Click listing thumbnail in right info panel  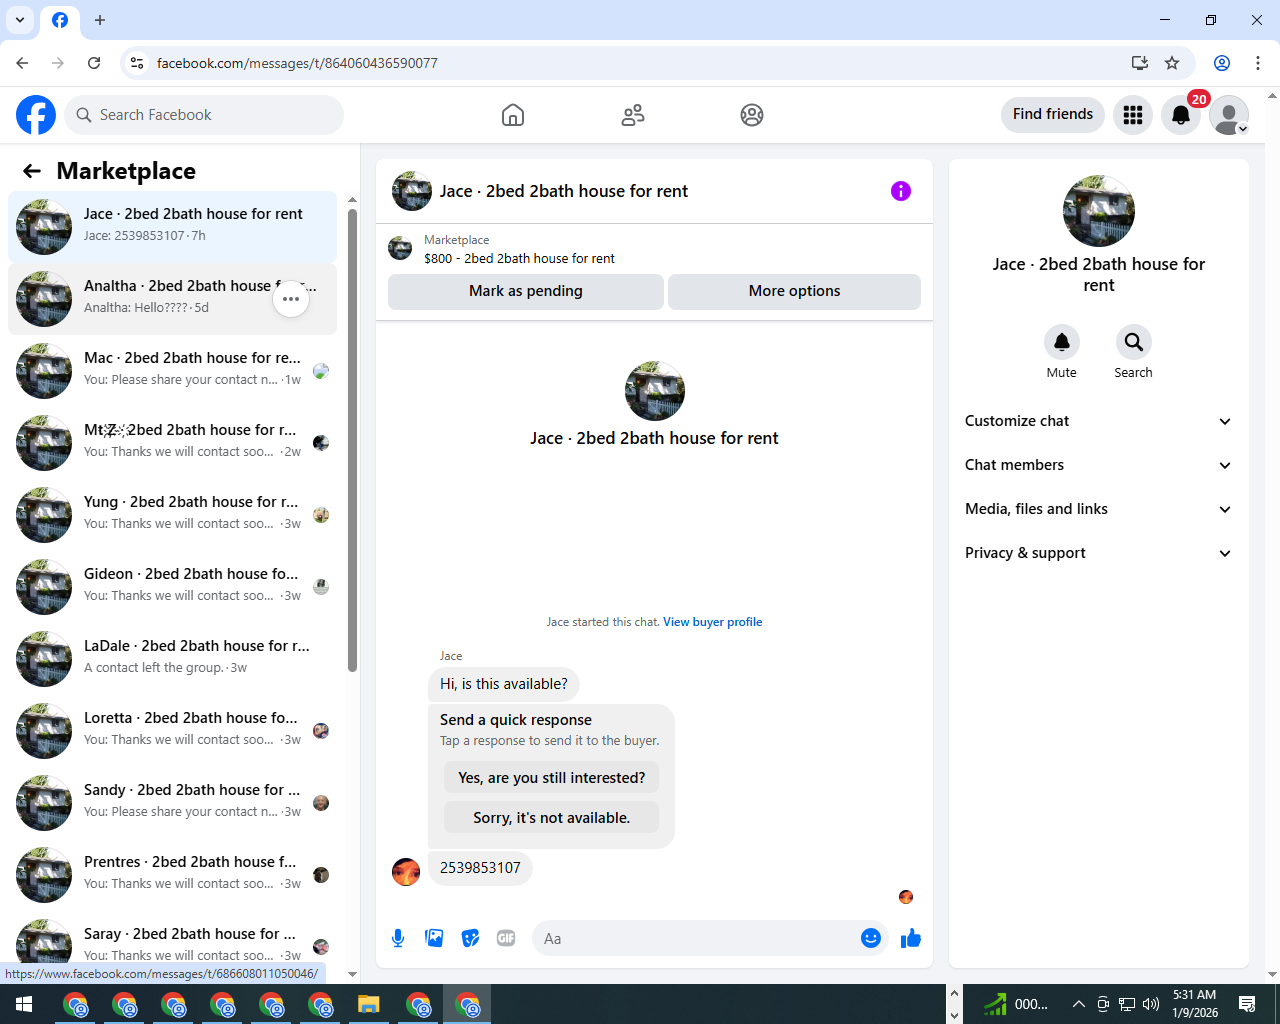pos(1099,211)
